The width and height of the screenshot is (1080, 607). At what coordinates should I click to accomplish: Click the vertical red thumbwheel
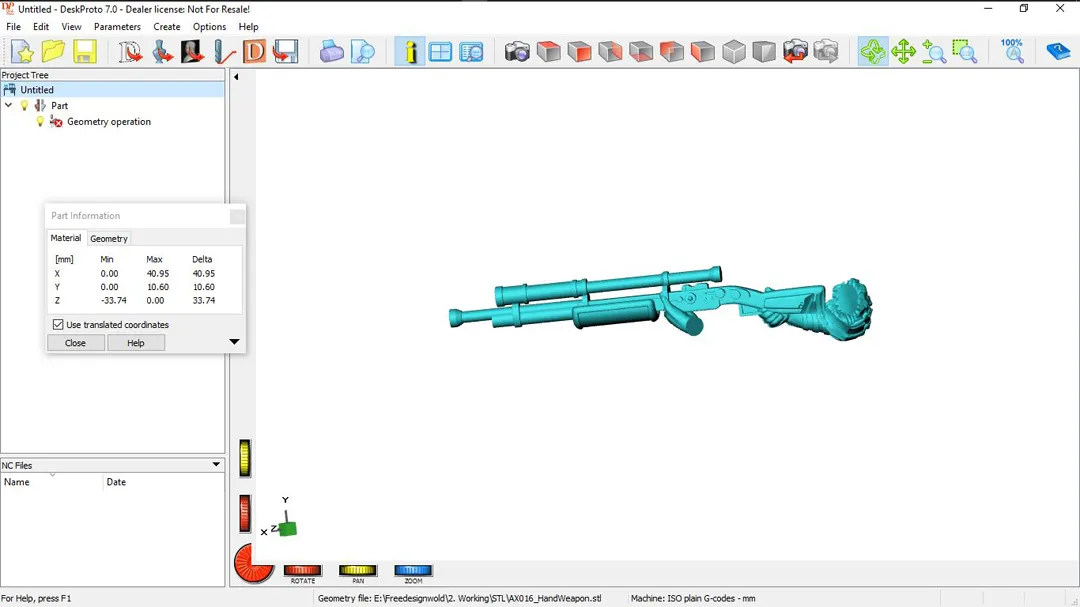[245, 513]
